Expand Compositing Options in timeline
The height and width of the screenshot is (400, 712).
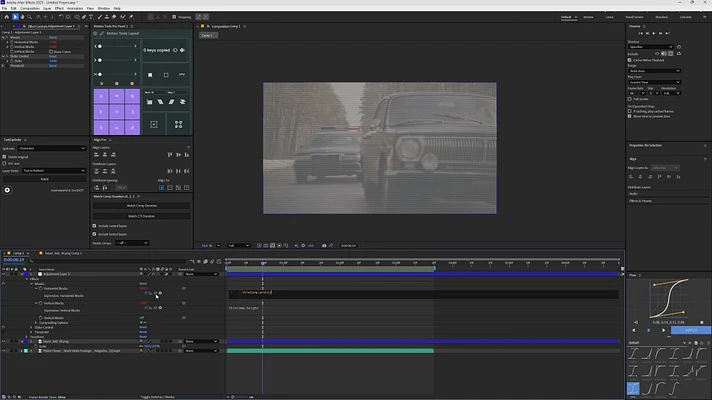(x=36, y=323)
